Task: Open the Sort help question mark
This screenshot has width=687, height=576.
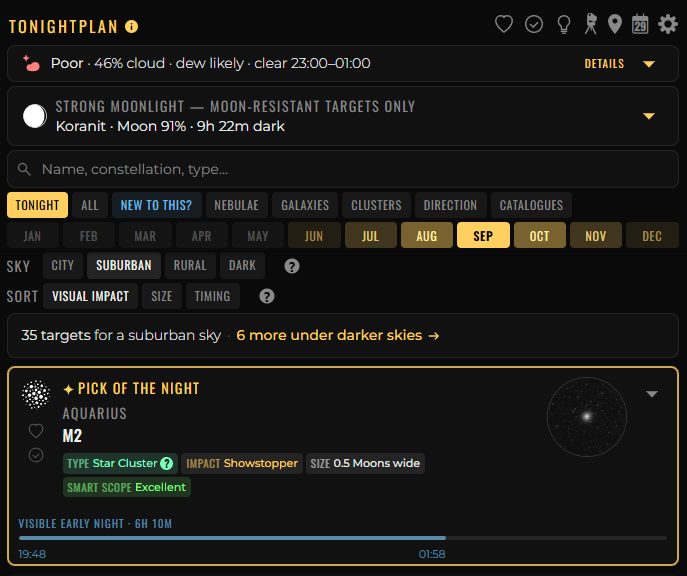Action: click(267, 297)
